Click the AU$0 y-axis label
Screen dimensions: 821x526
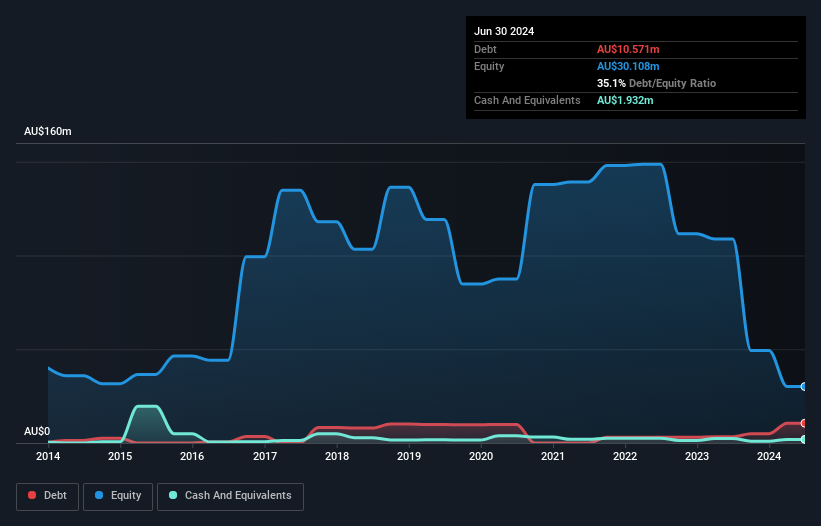click(x=37, y=431)
